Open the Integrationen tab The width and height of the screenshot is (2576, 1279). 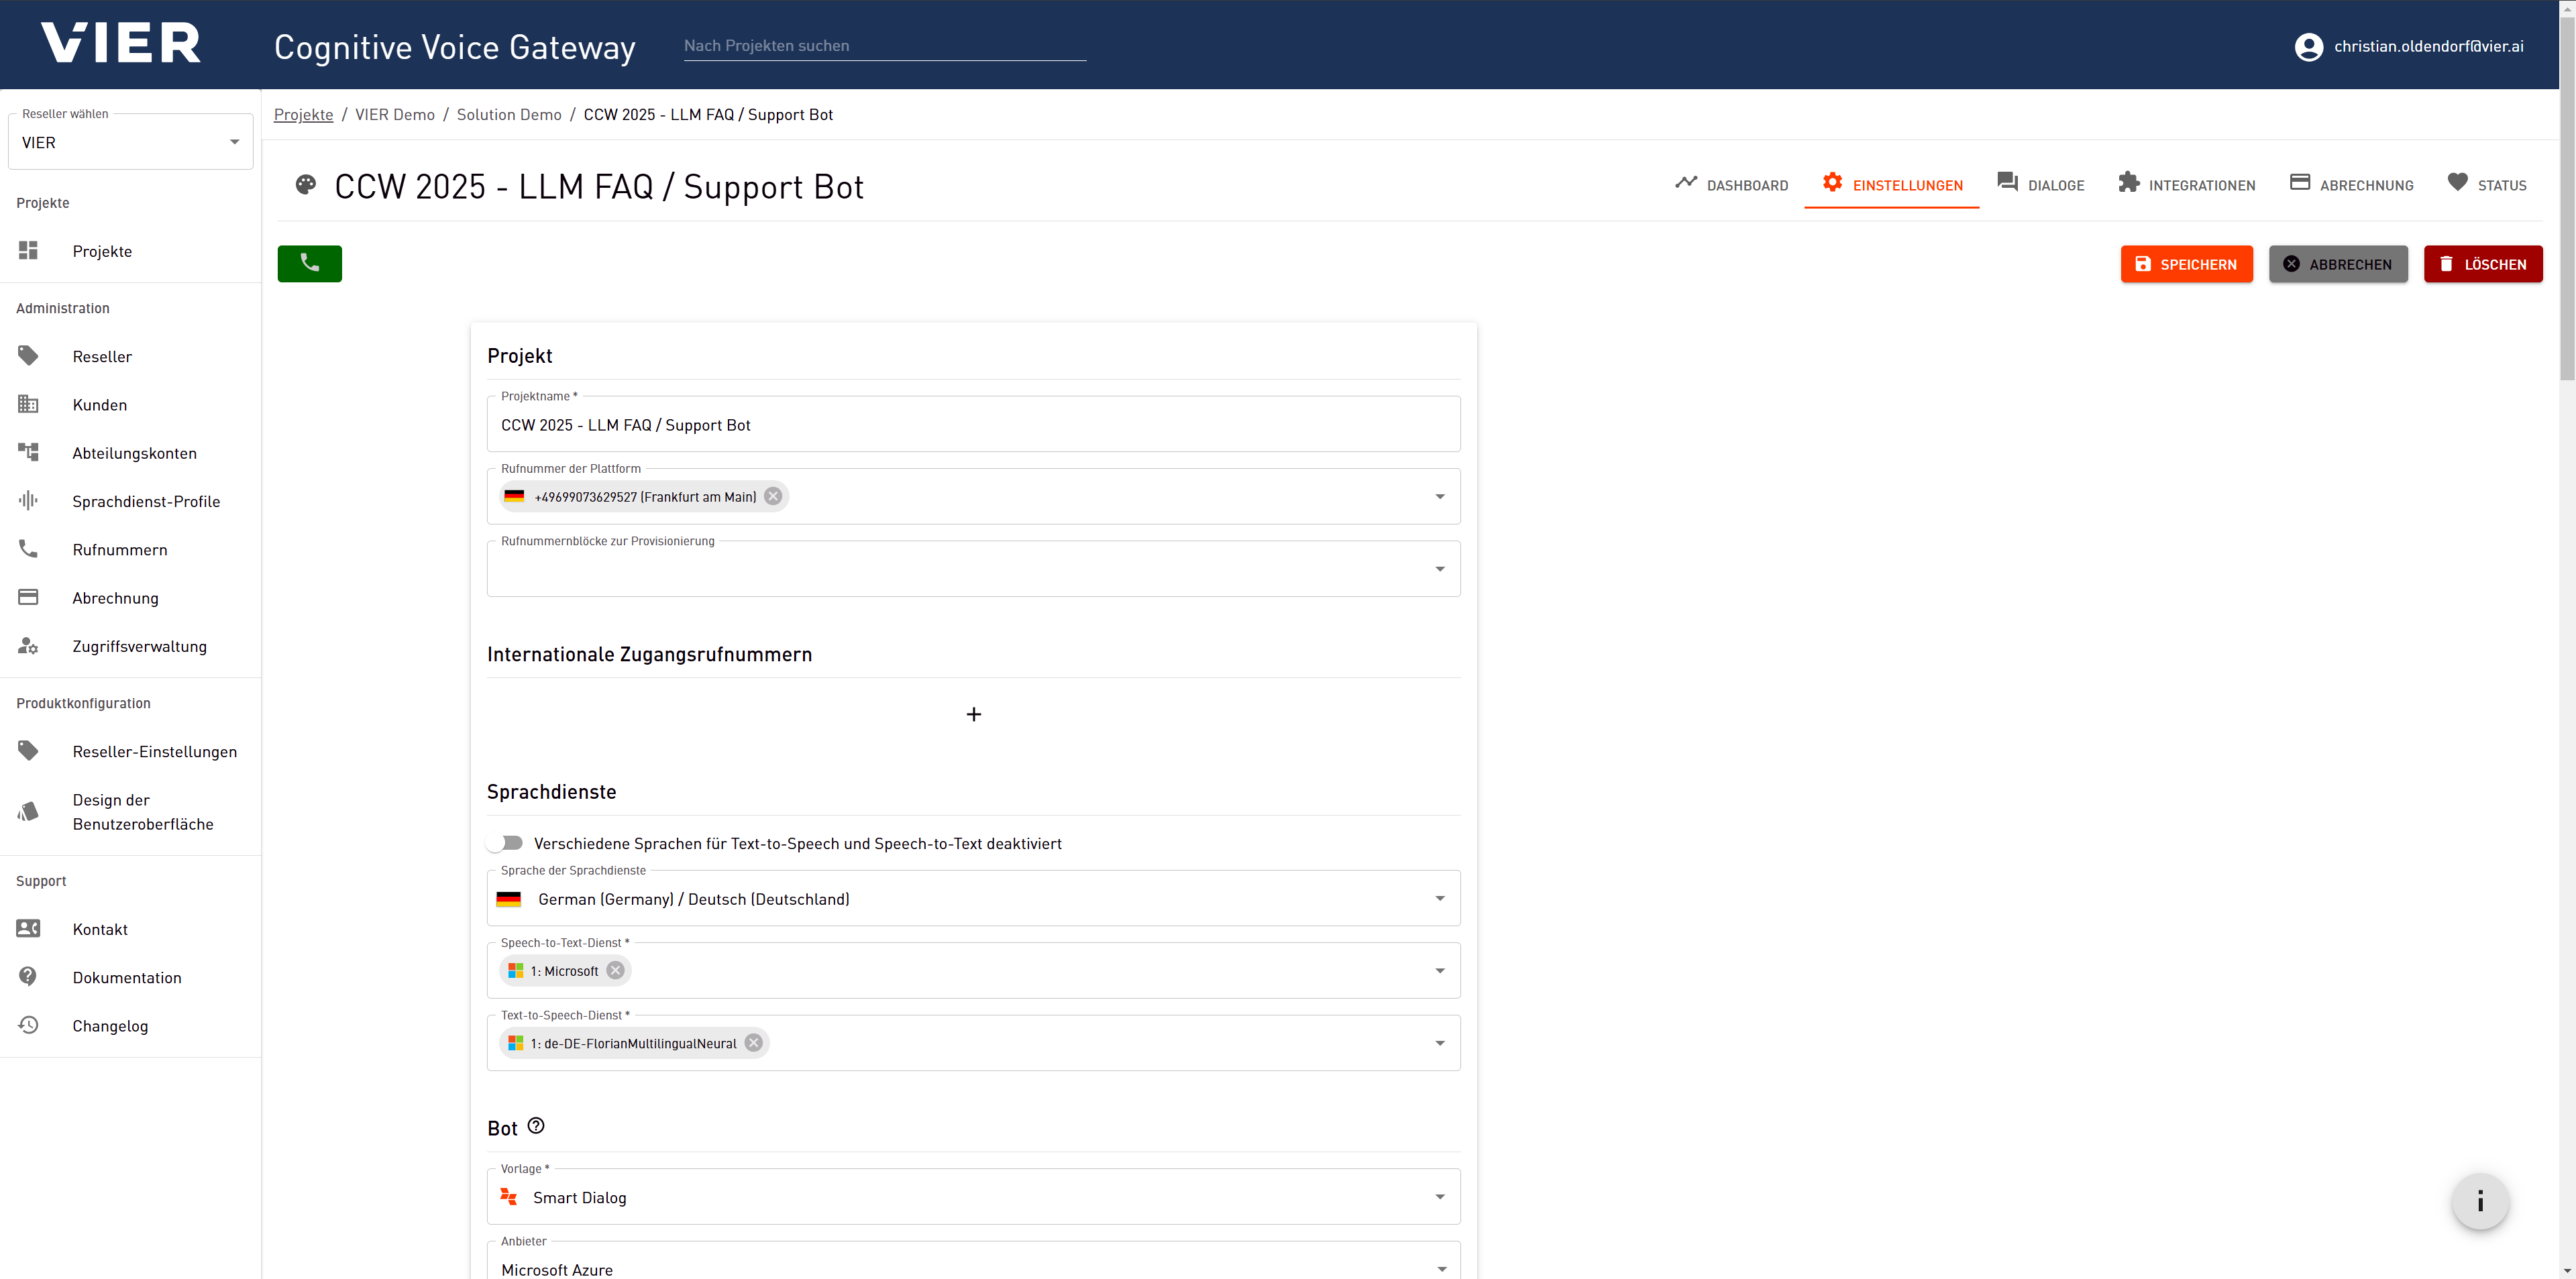2186,185
